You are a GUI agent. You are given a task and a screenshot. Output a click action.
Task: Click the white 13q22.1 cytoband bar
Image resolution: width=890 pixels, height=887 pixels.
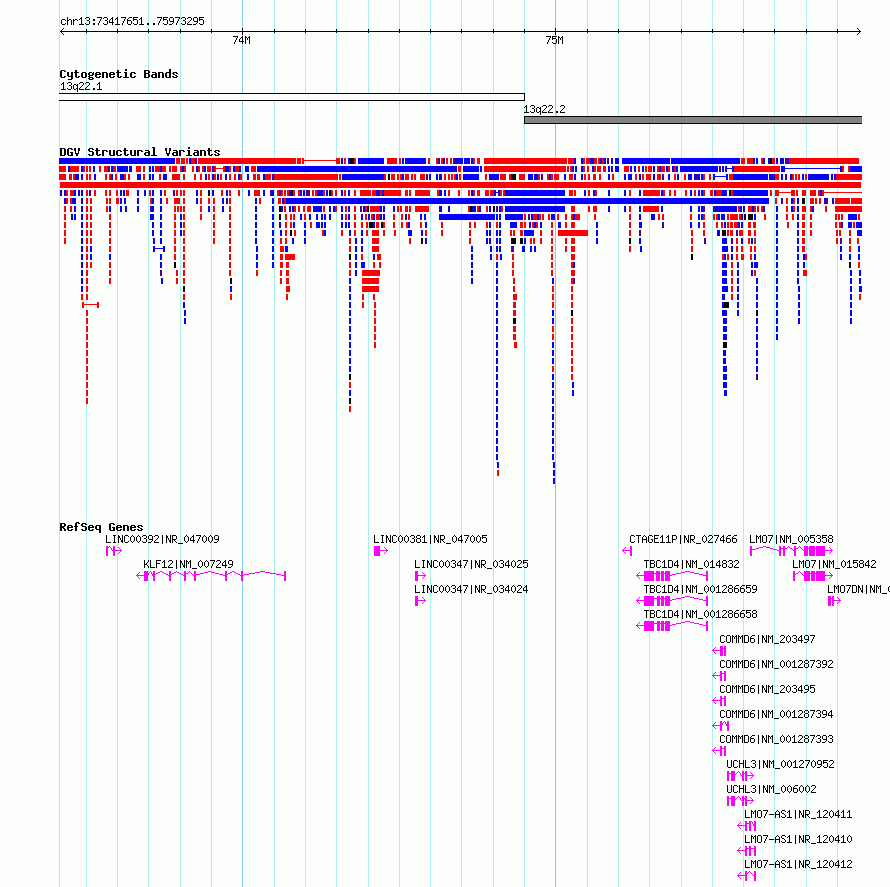(x=292, y=97)
